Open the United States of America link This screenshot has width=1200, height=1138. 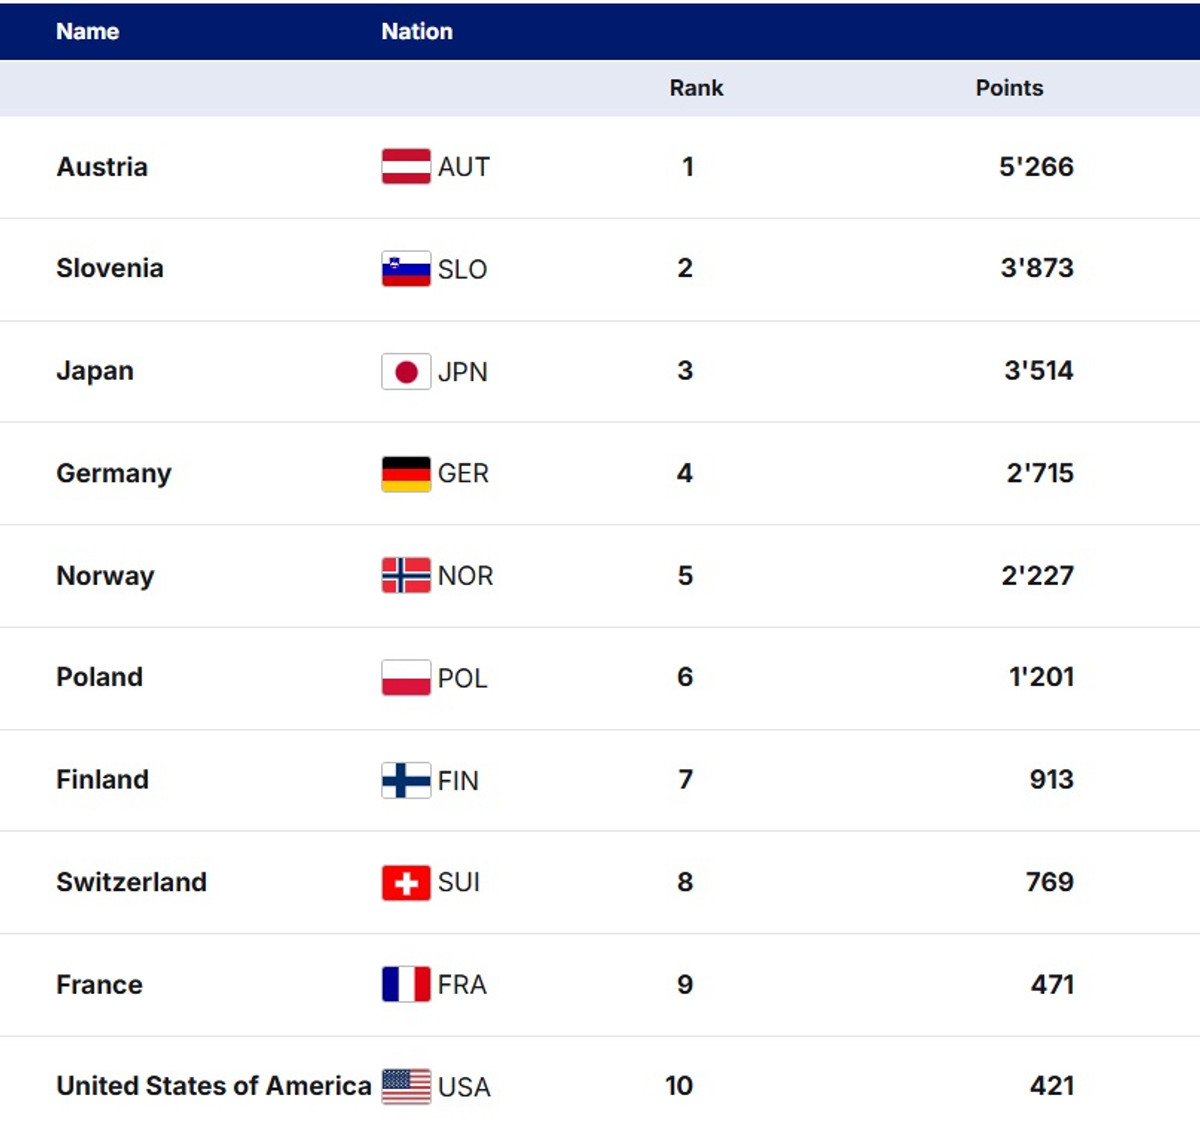point(213,1086)
